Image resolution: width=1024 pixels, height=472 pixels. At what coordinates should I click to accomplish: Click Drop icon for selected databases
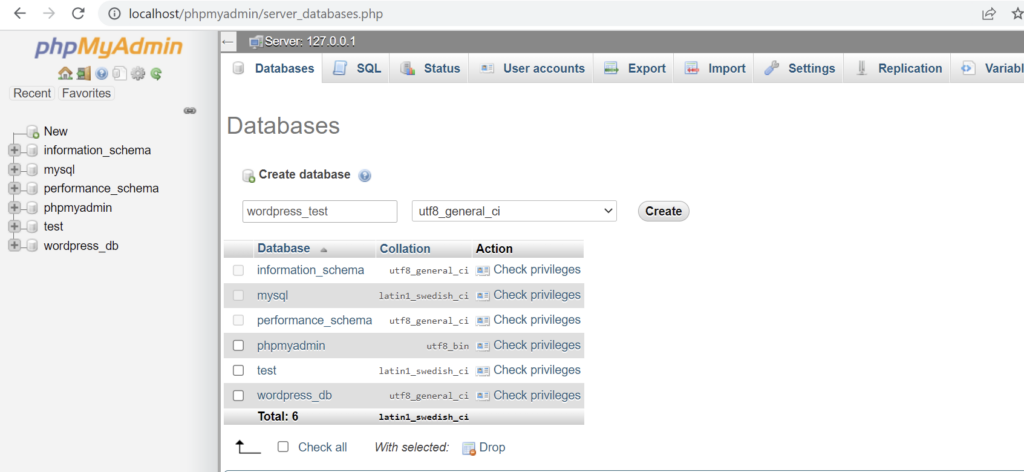468,448
